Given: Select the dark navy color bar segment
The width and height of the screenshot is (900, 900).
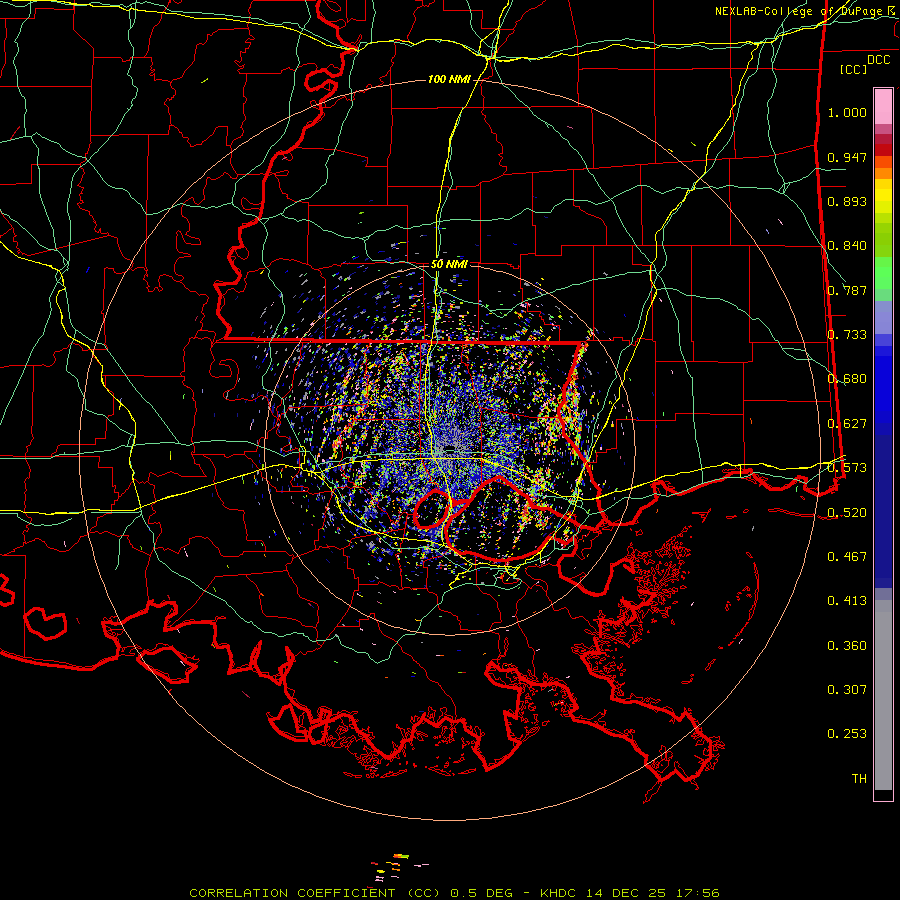Looking at the screenshot, I should [883, 511].
